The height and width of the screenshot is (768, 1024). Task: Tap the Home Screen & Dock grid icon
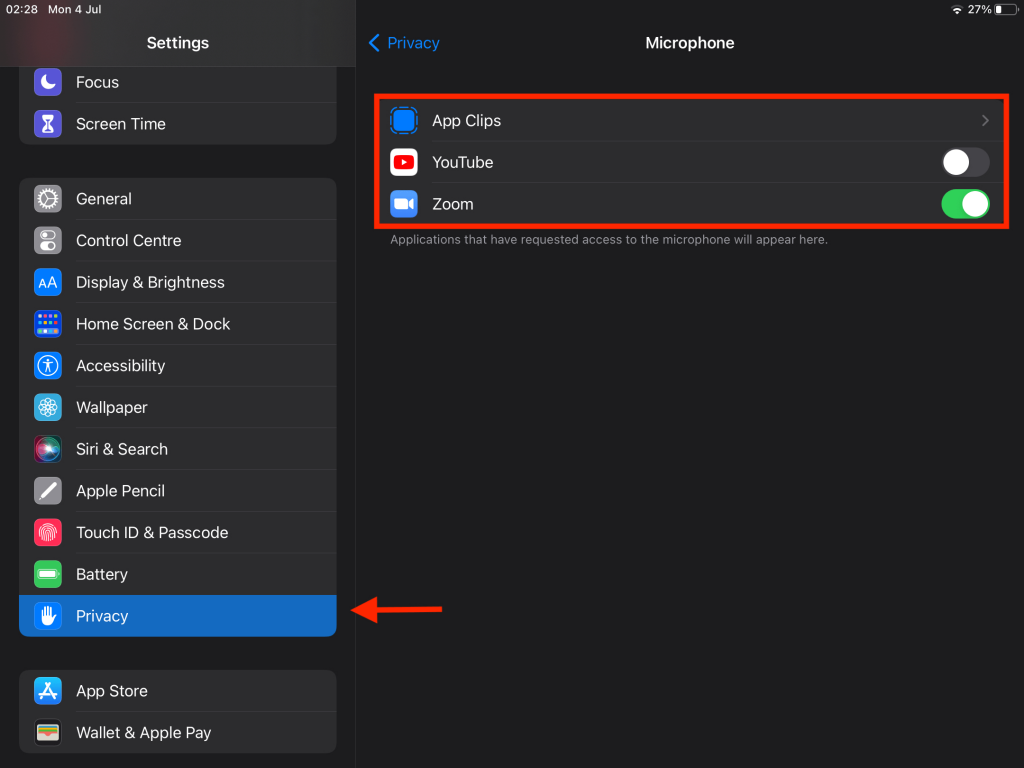point(48,324)
